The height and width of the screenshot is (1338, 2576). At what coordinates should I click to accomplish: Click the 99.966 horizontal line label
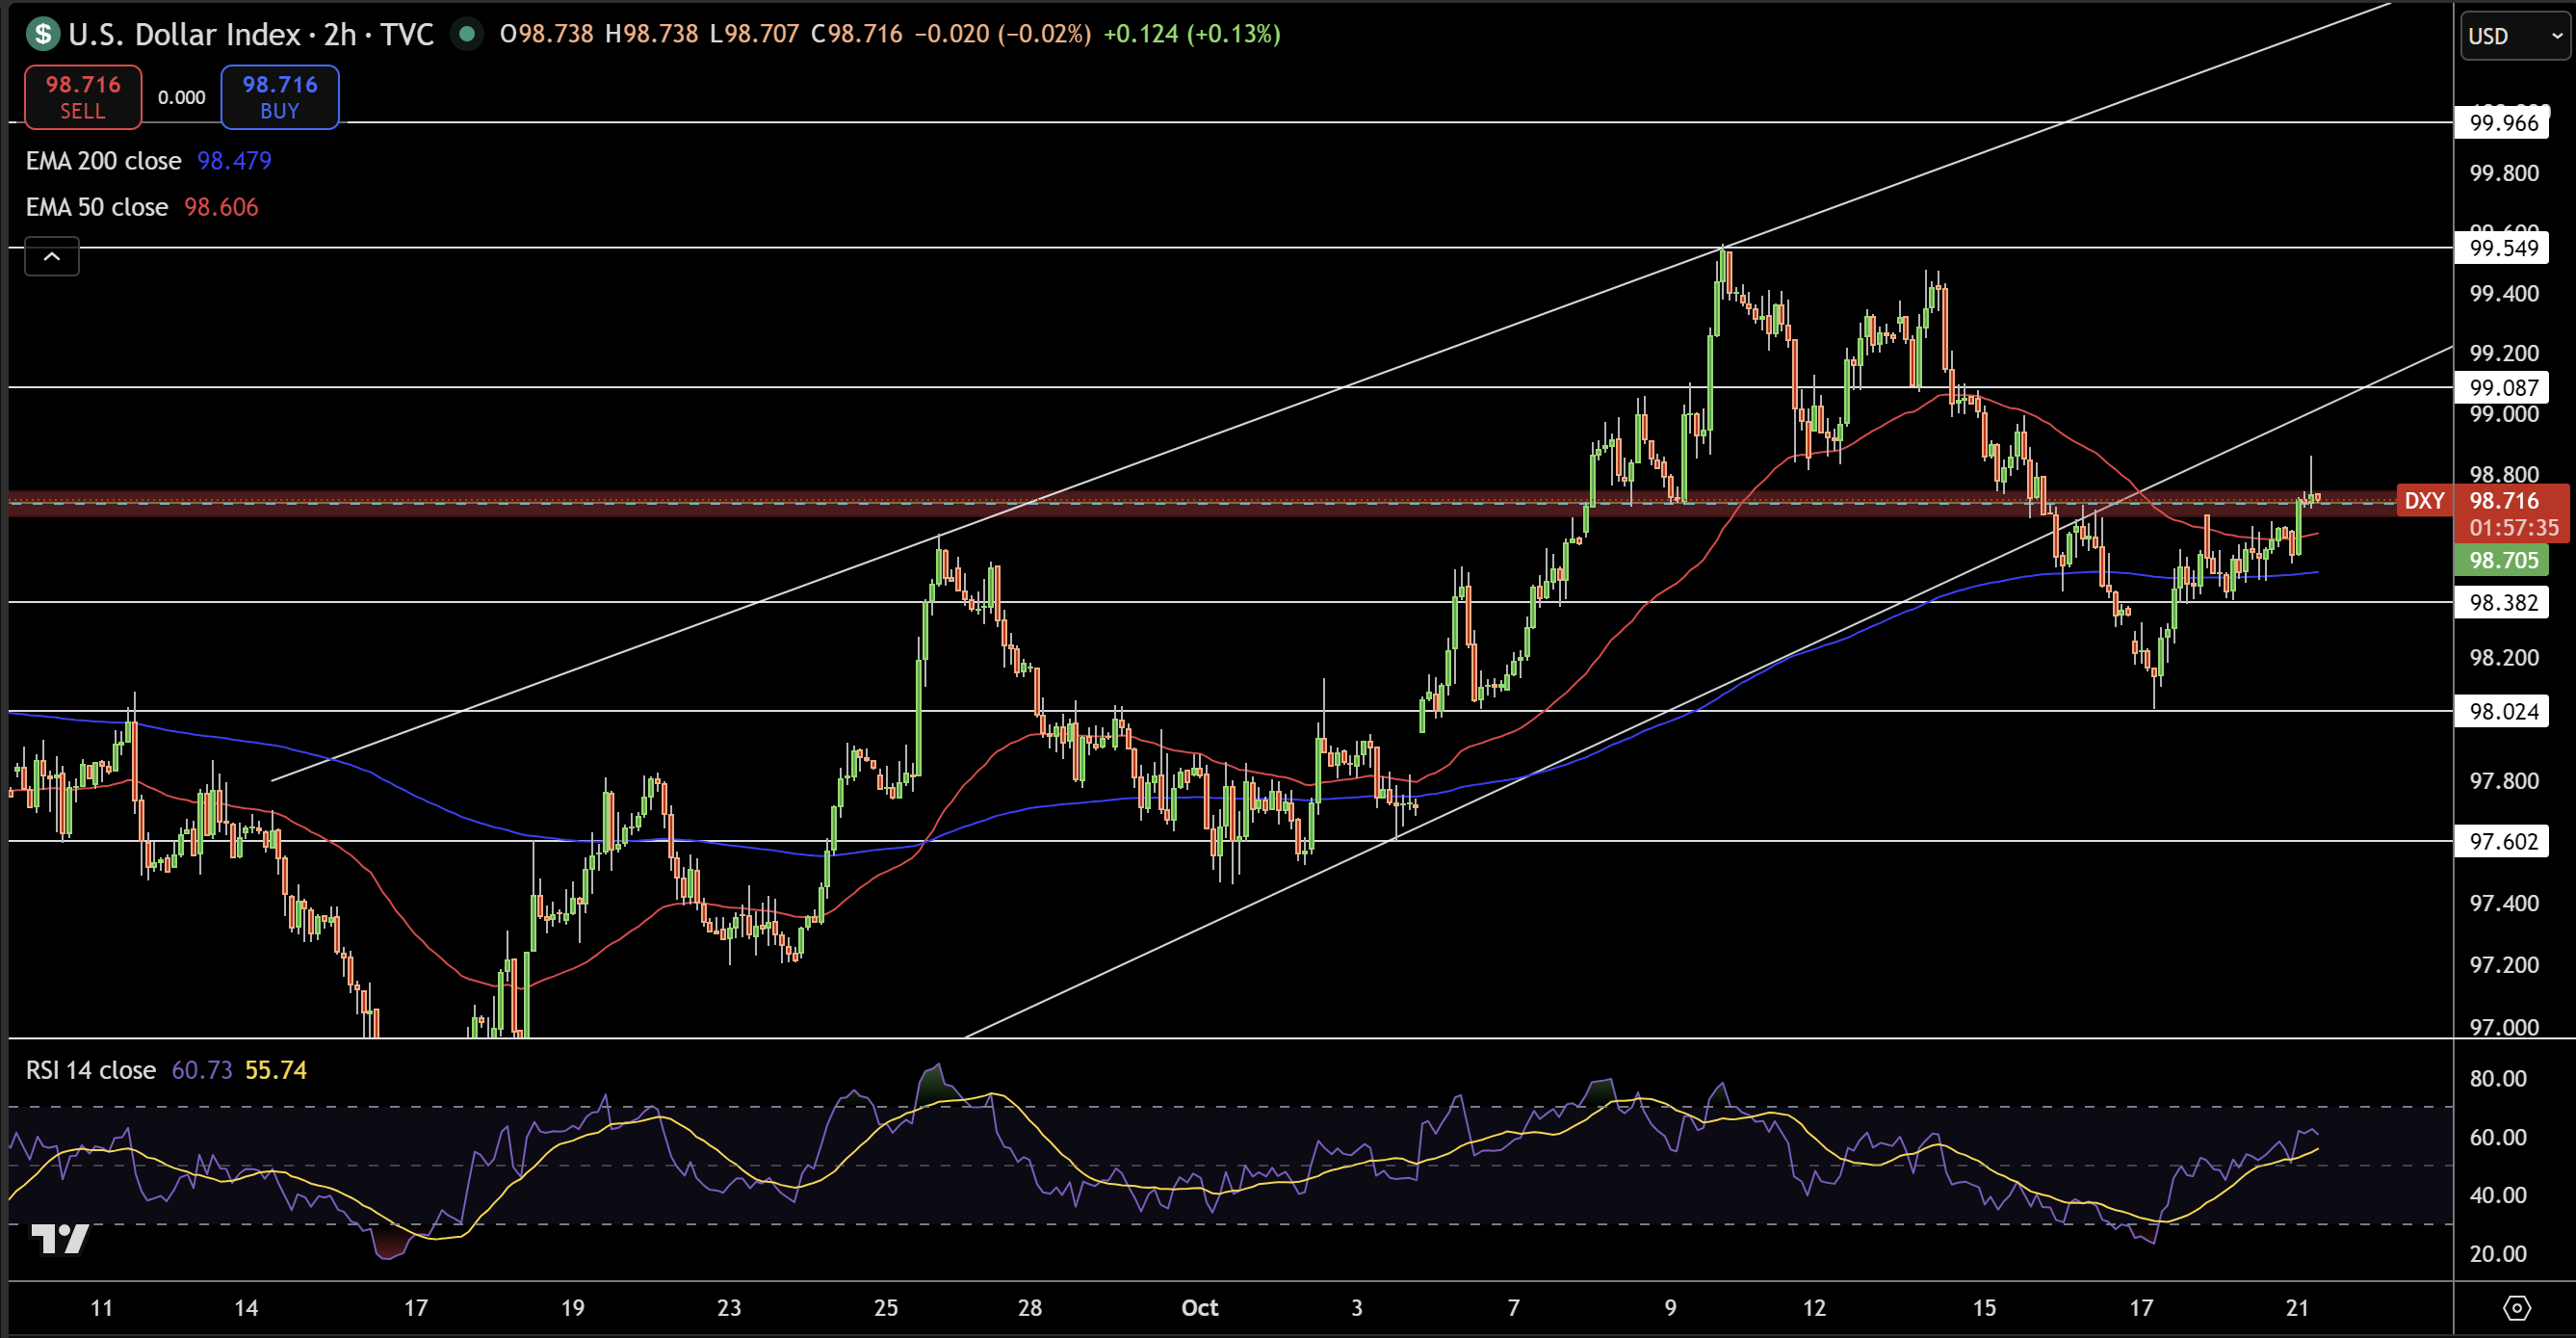(x=2503, y=123)
